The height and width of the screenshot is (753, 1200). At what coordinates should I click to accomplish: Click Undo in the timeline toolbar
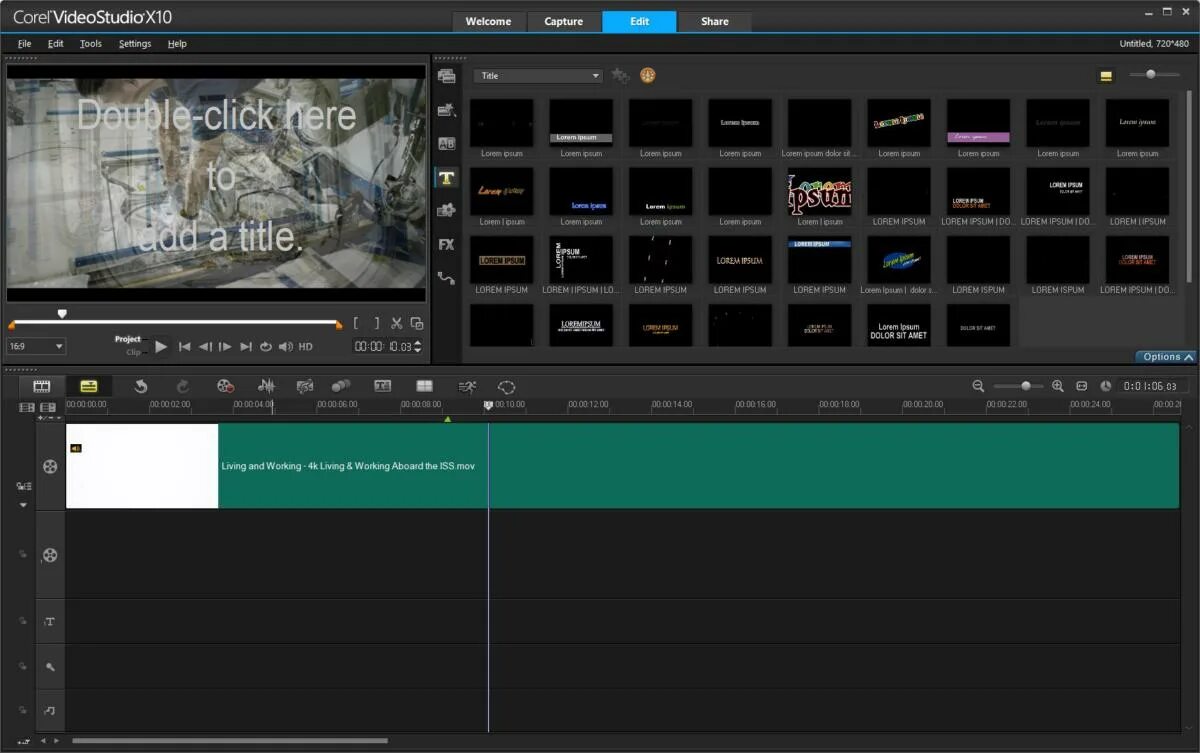pyautogui.click(x=141, y=386)
